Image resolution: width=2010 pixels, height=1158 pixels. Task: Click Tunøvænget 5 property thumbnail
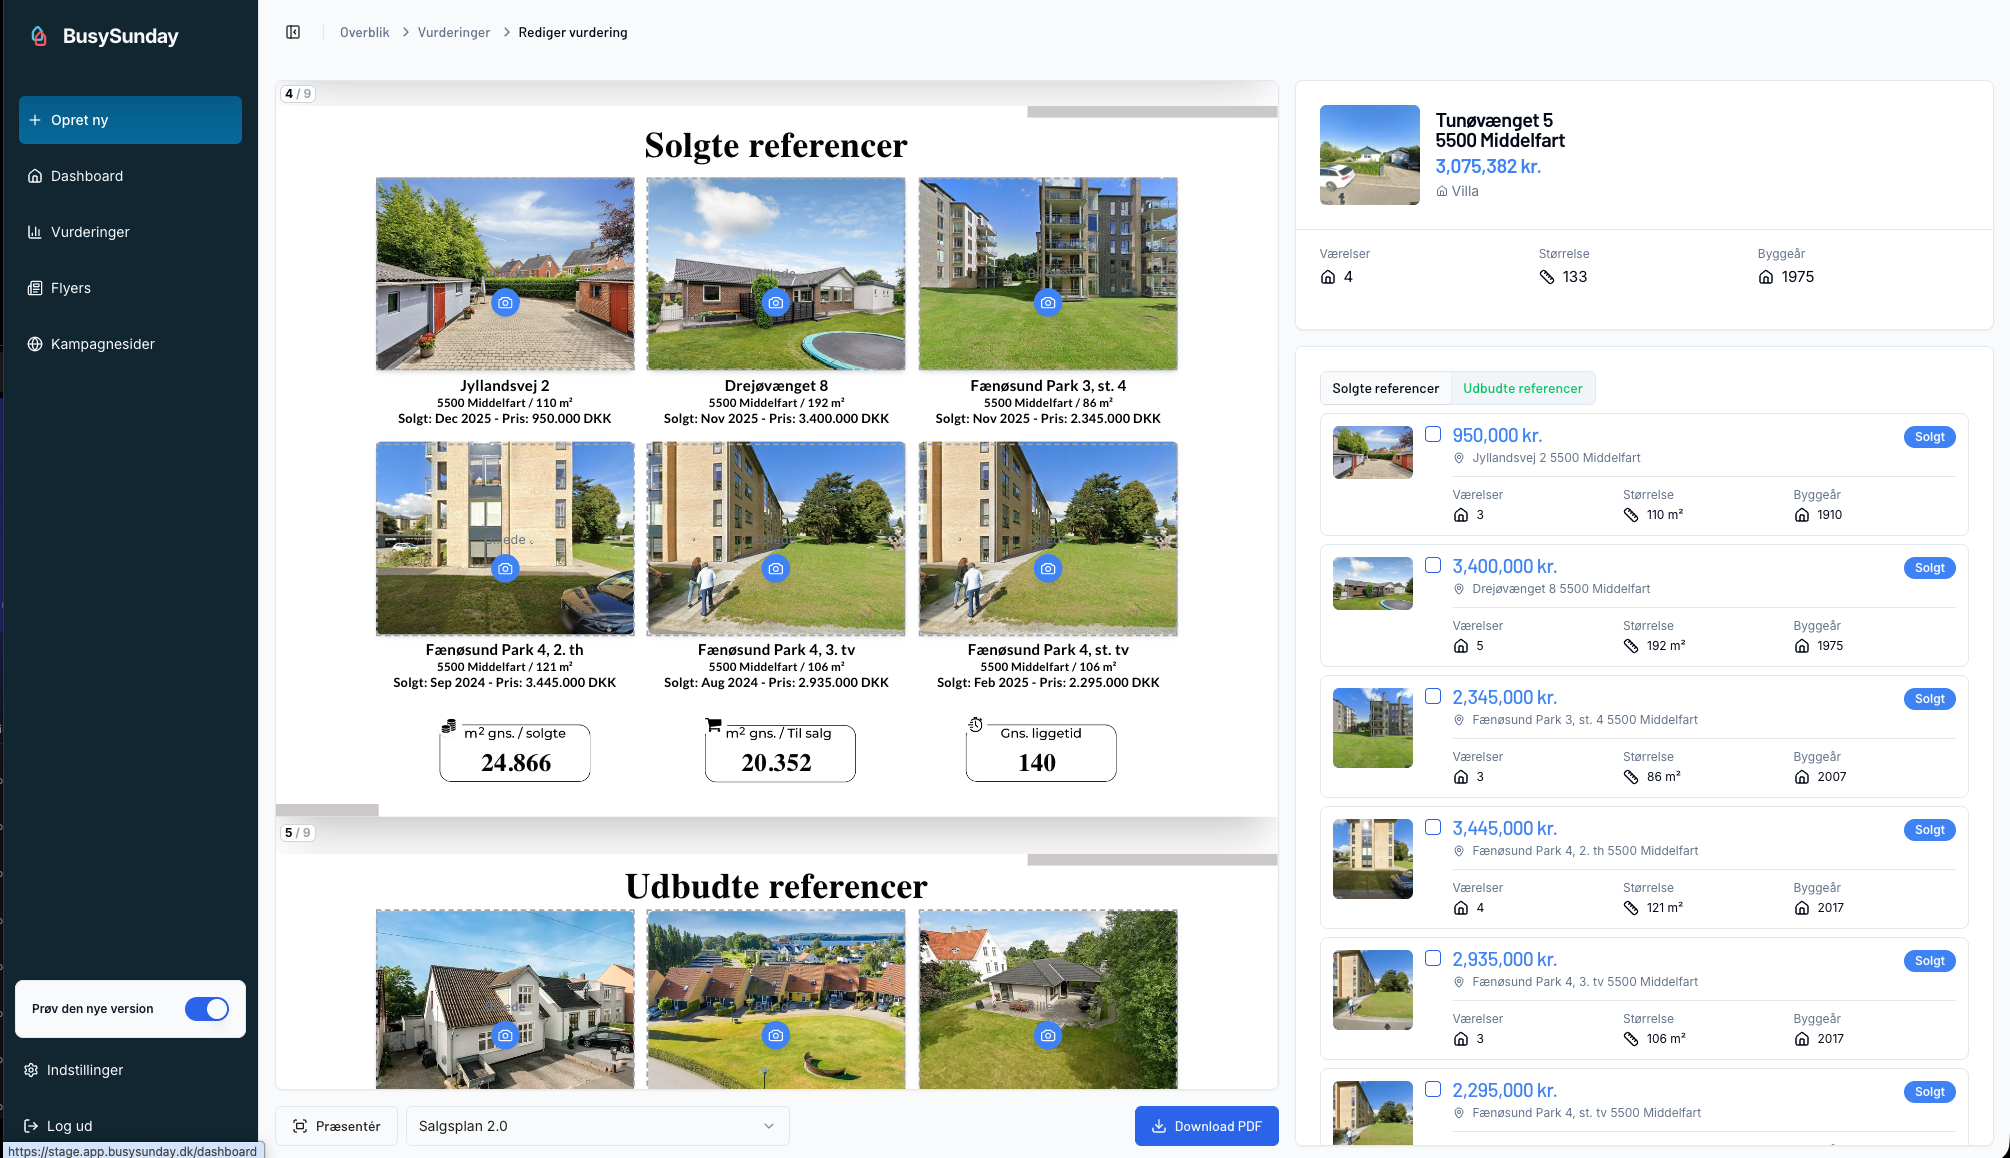(x=1369, y=155)
